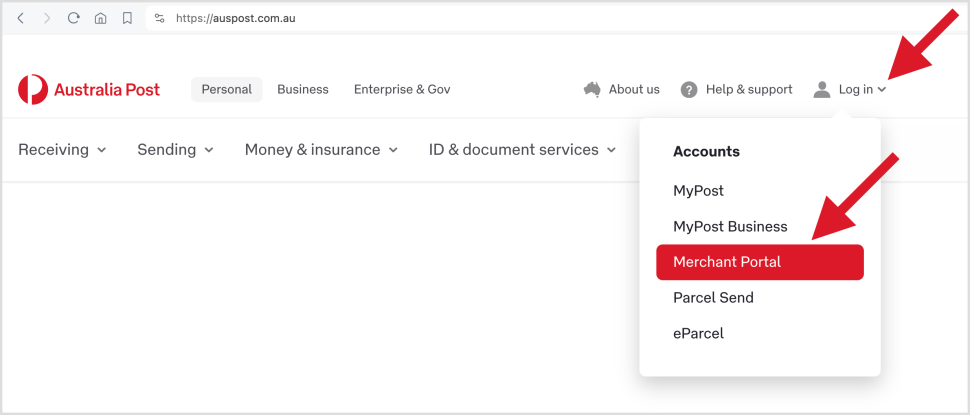Switch to the Business tab

coord(303,90)
